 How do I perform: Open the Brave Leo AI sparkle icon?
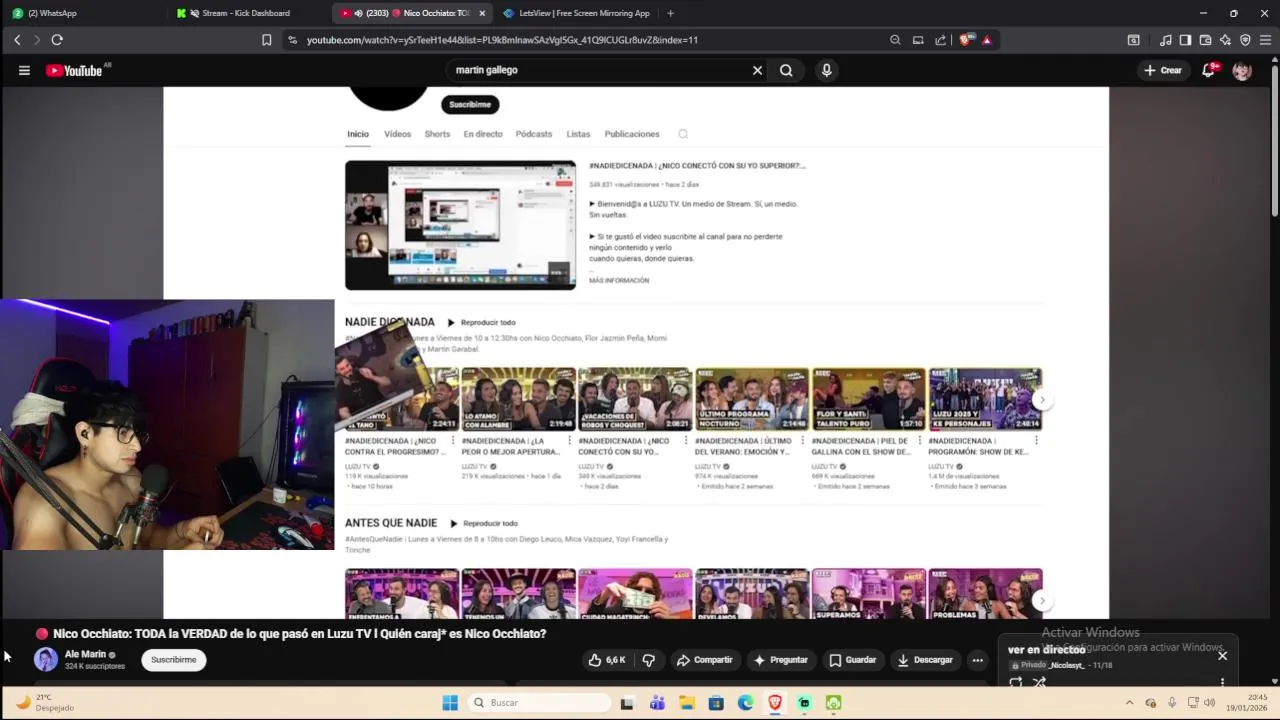point(1225,40)
